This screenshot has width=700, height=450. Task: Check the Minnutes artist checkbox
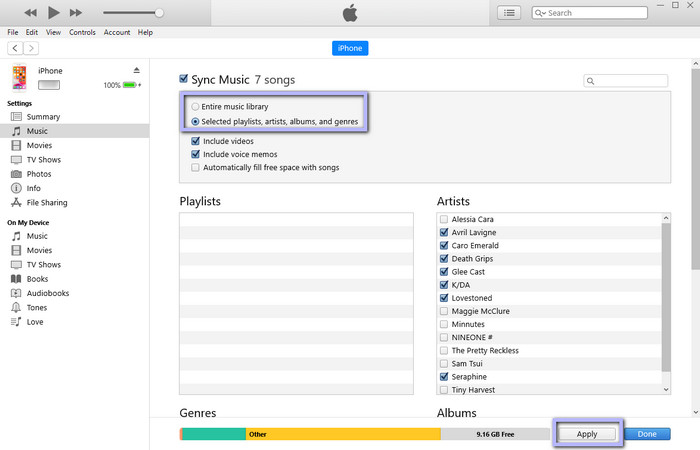click(444, 324)
